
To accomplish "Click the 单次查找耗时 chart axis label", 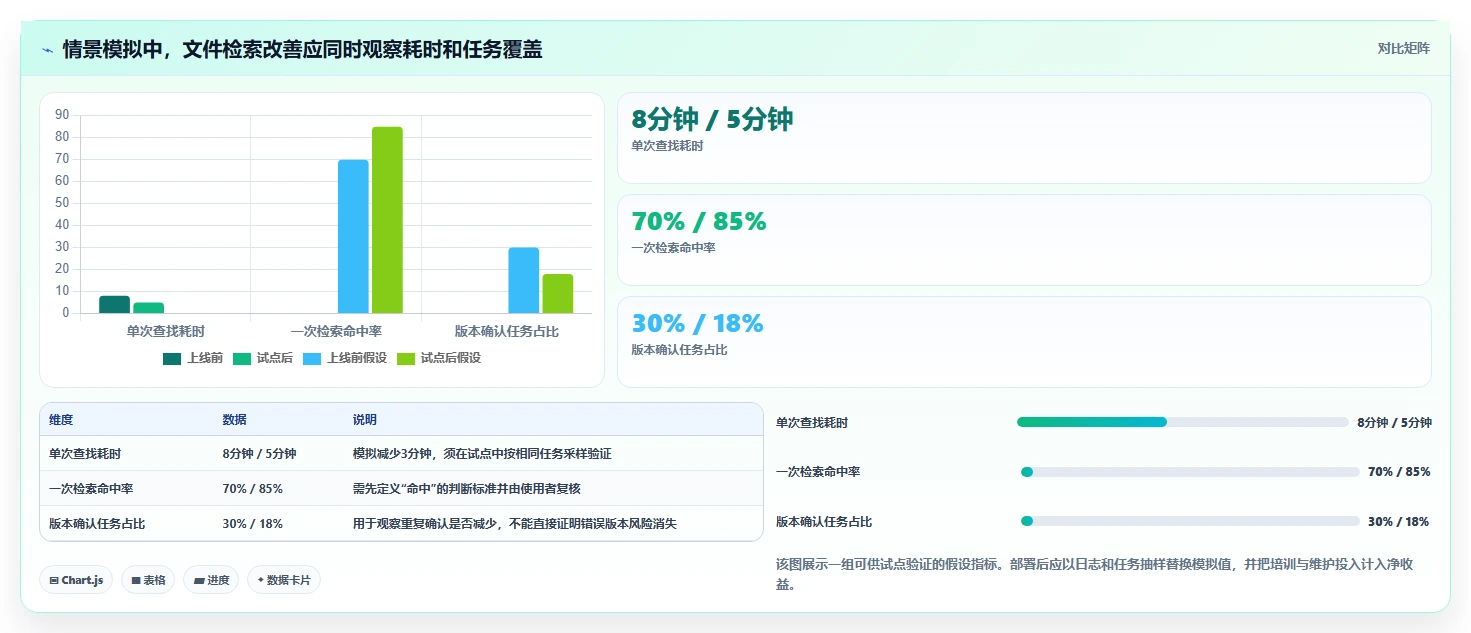I will click(166, 331).
